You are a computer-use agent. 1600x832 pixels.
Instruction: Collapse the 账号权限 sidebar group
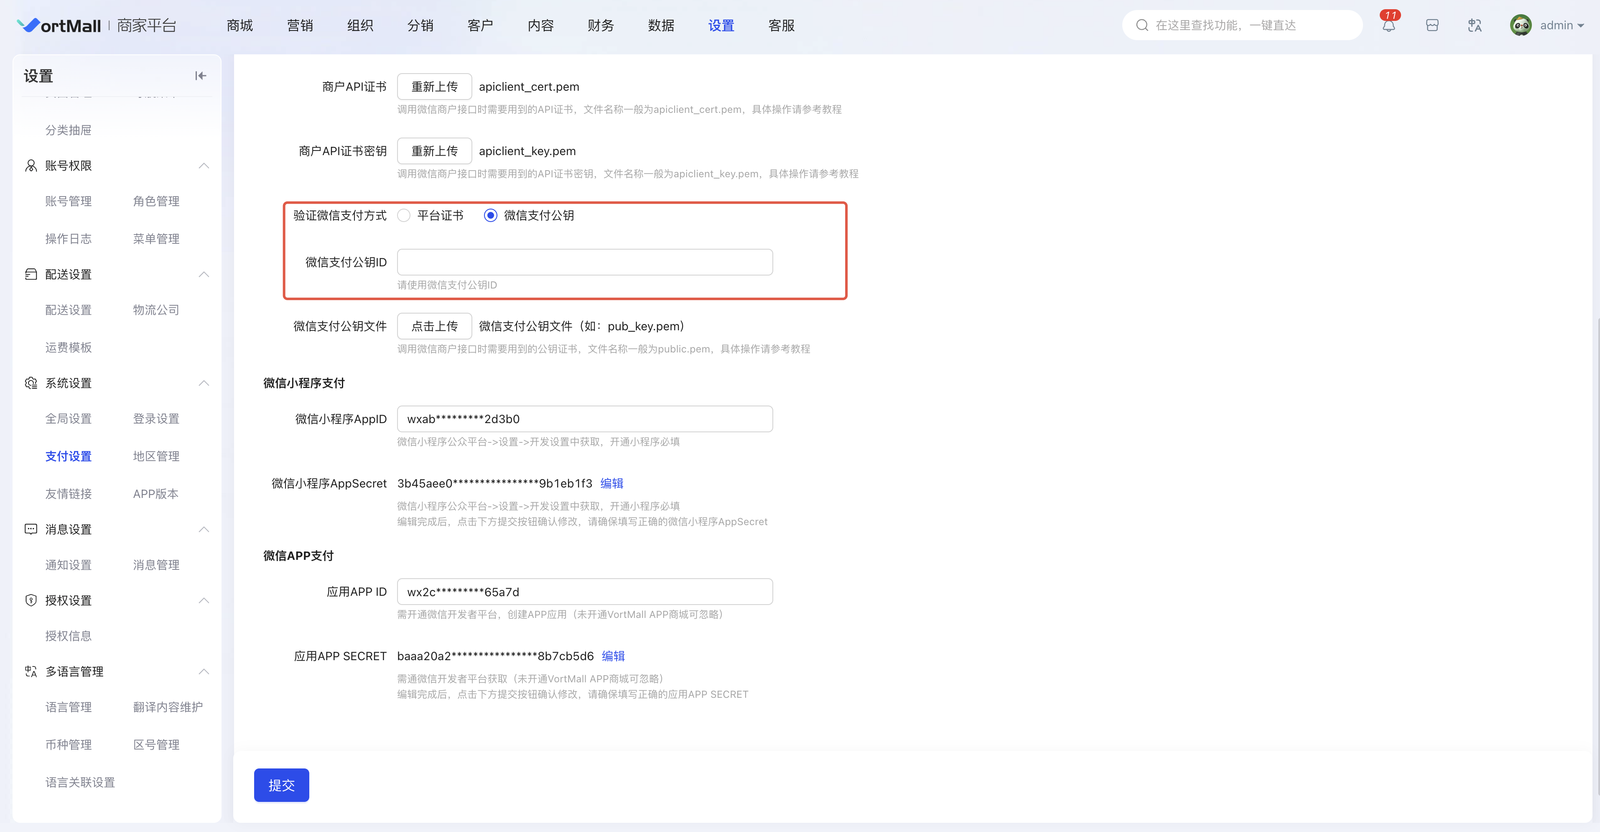tap(203, 166)
